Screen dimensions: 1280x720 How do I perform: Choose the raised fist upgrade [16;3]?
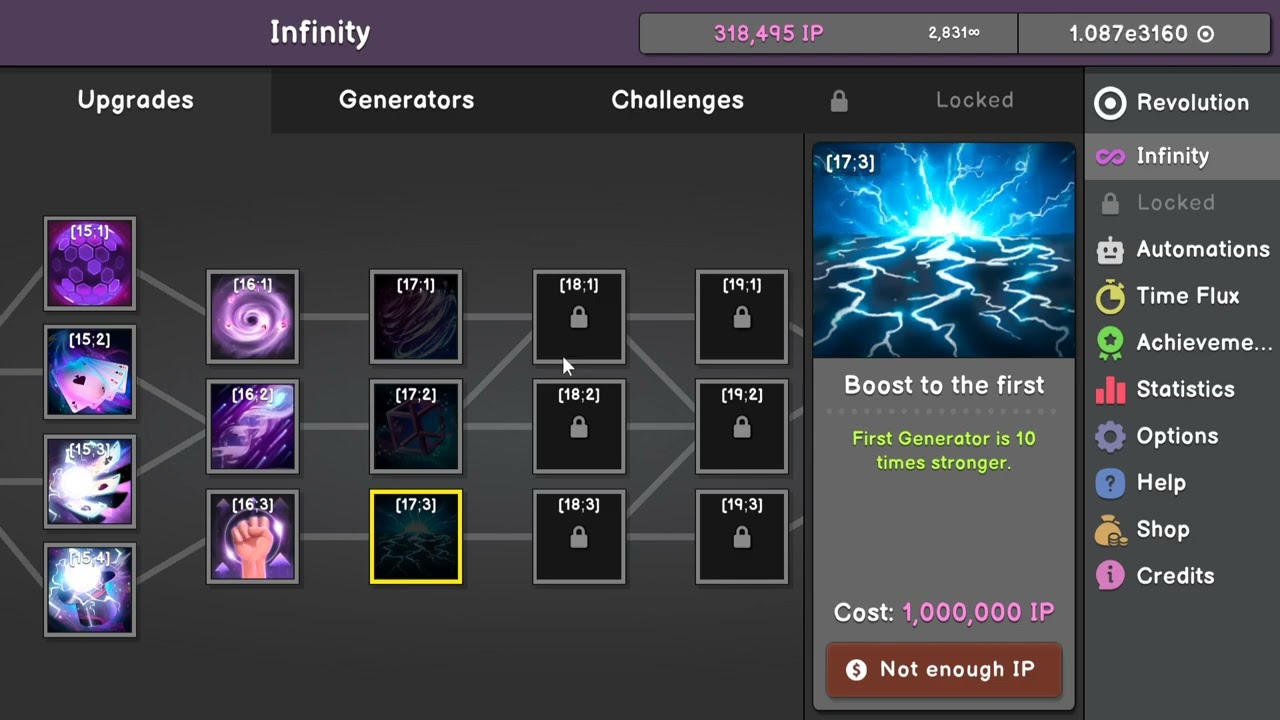252,536
